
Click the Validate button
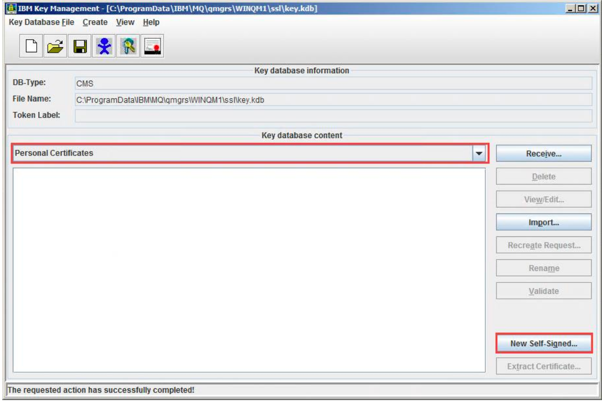(544, 291)
